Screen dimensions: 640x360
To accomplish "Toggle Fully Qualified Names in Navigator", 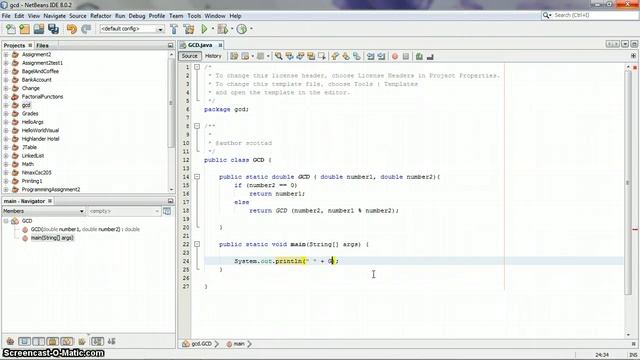I will [82, 341].
